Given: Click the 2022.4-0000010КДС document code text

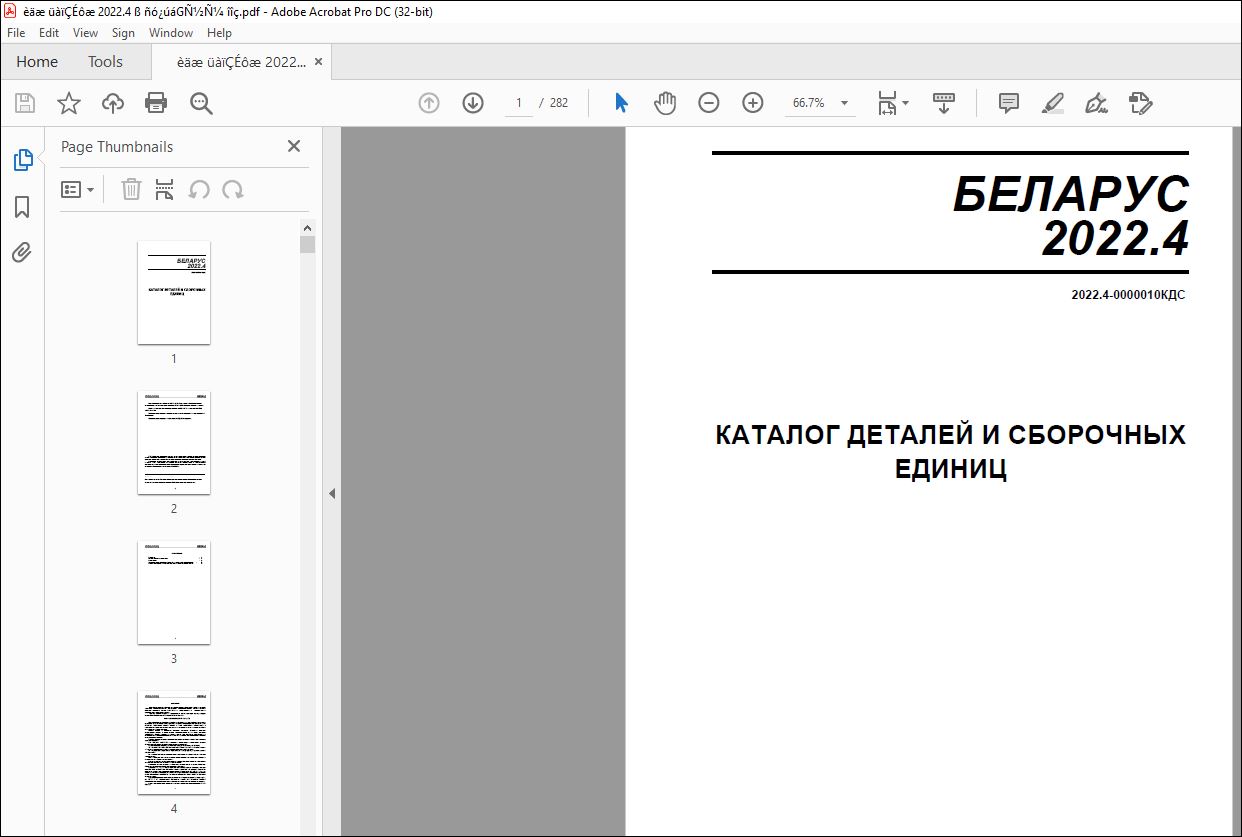Looking at the screenshot, I should (1128, 295).
